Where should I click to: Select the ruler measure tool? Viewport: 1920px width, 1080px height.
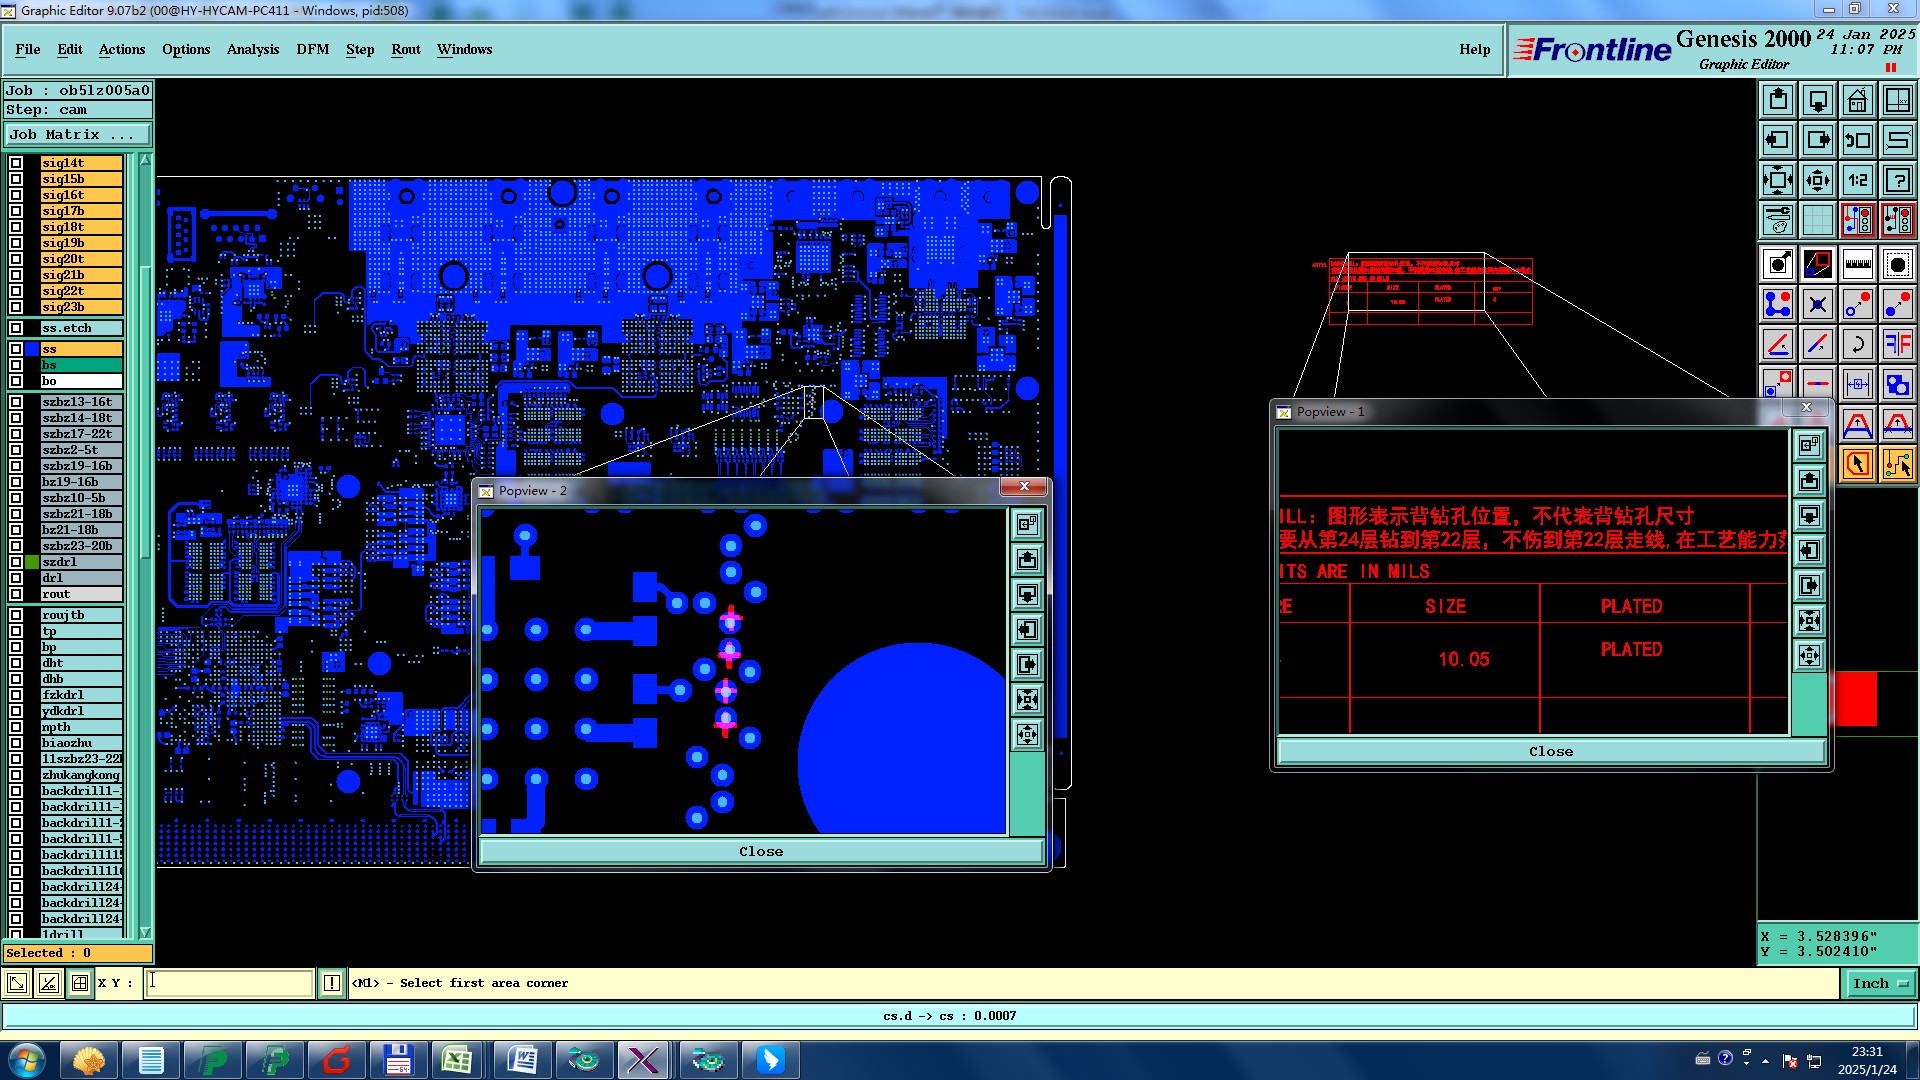pyautogui.click(x=1857, y=265)
